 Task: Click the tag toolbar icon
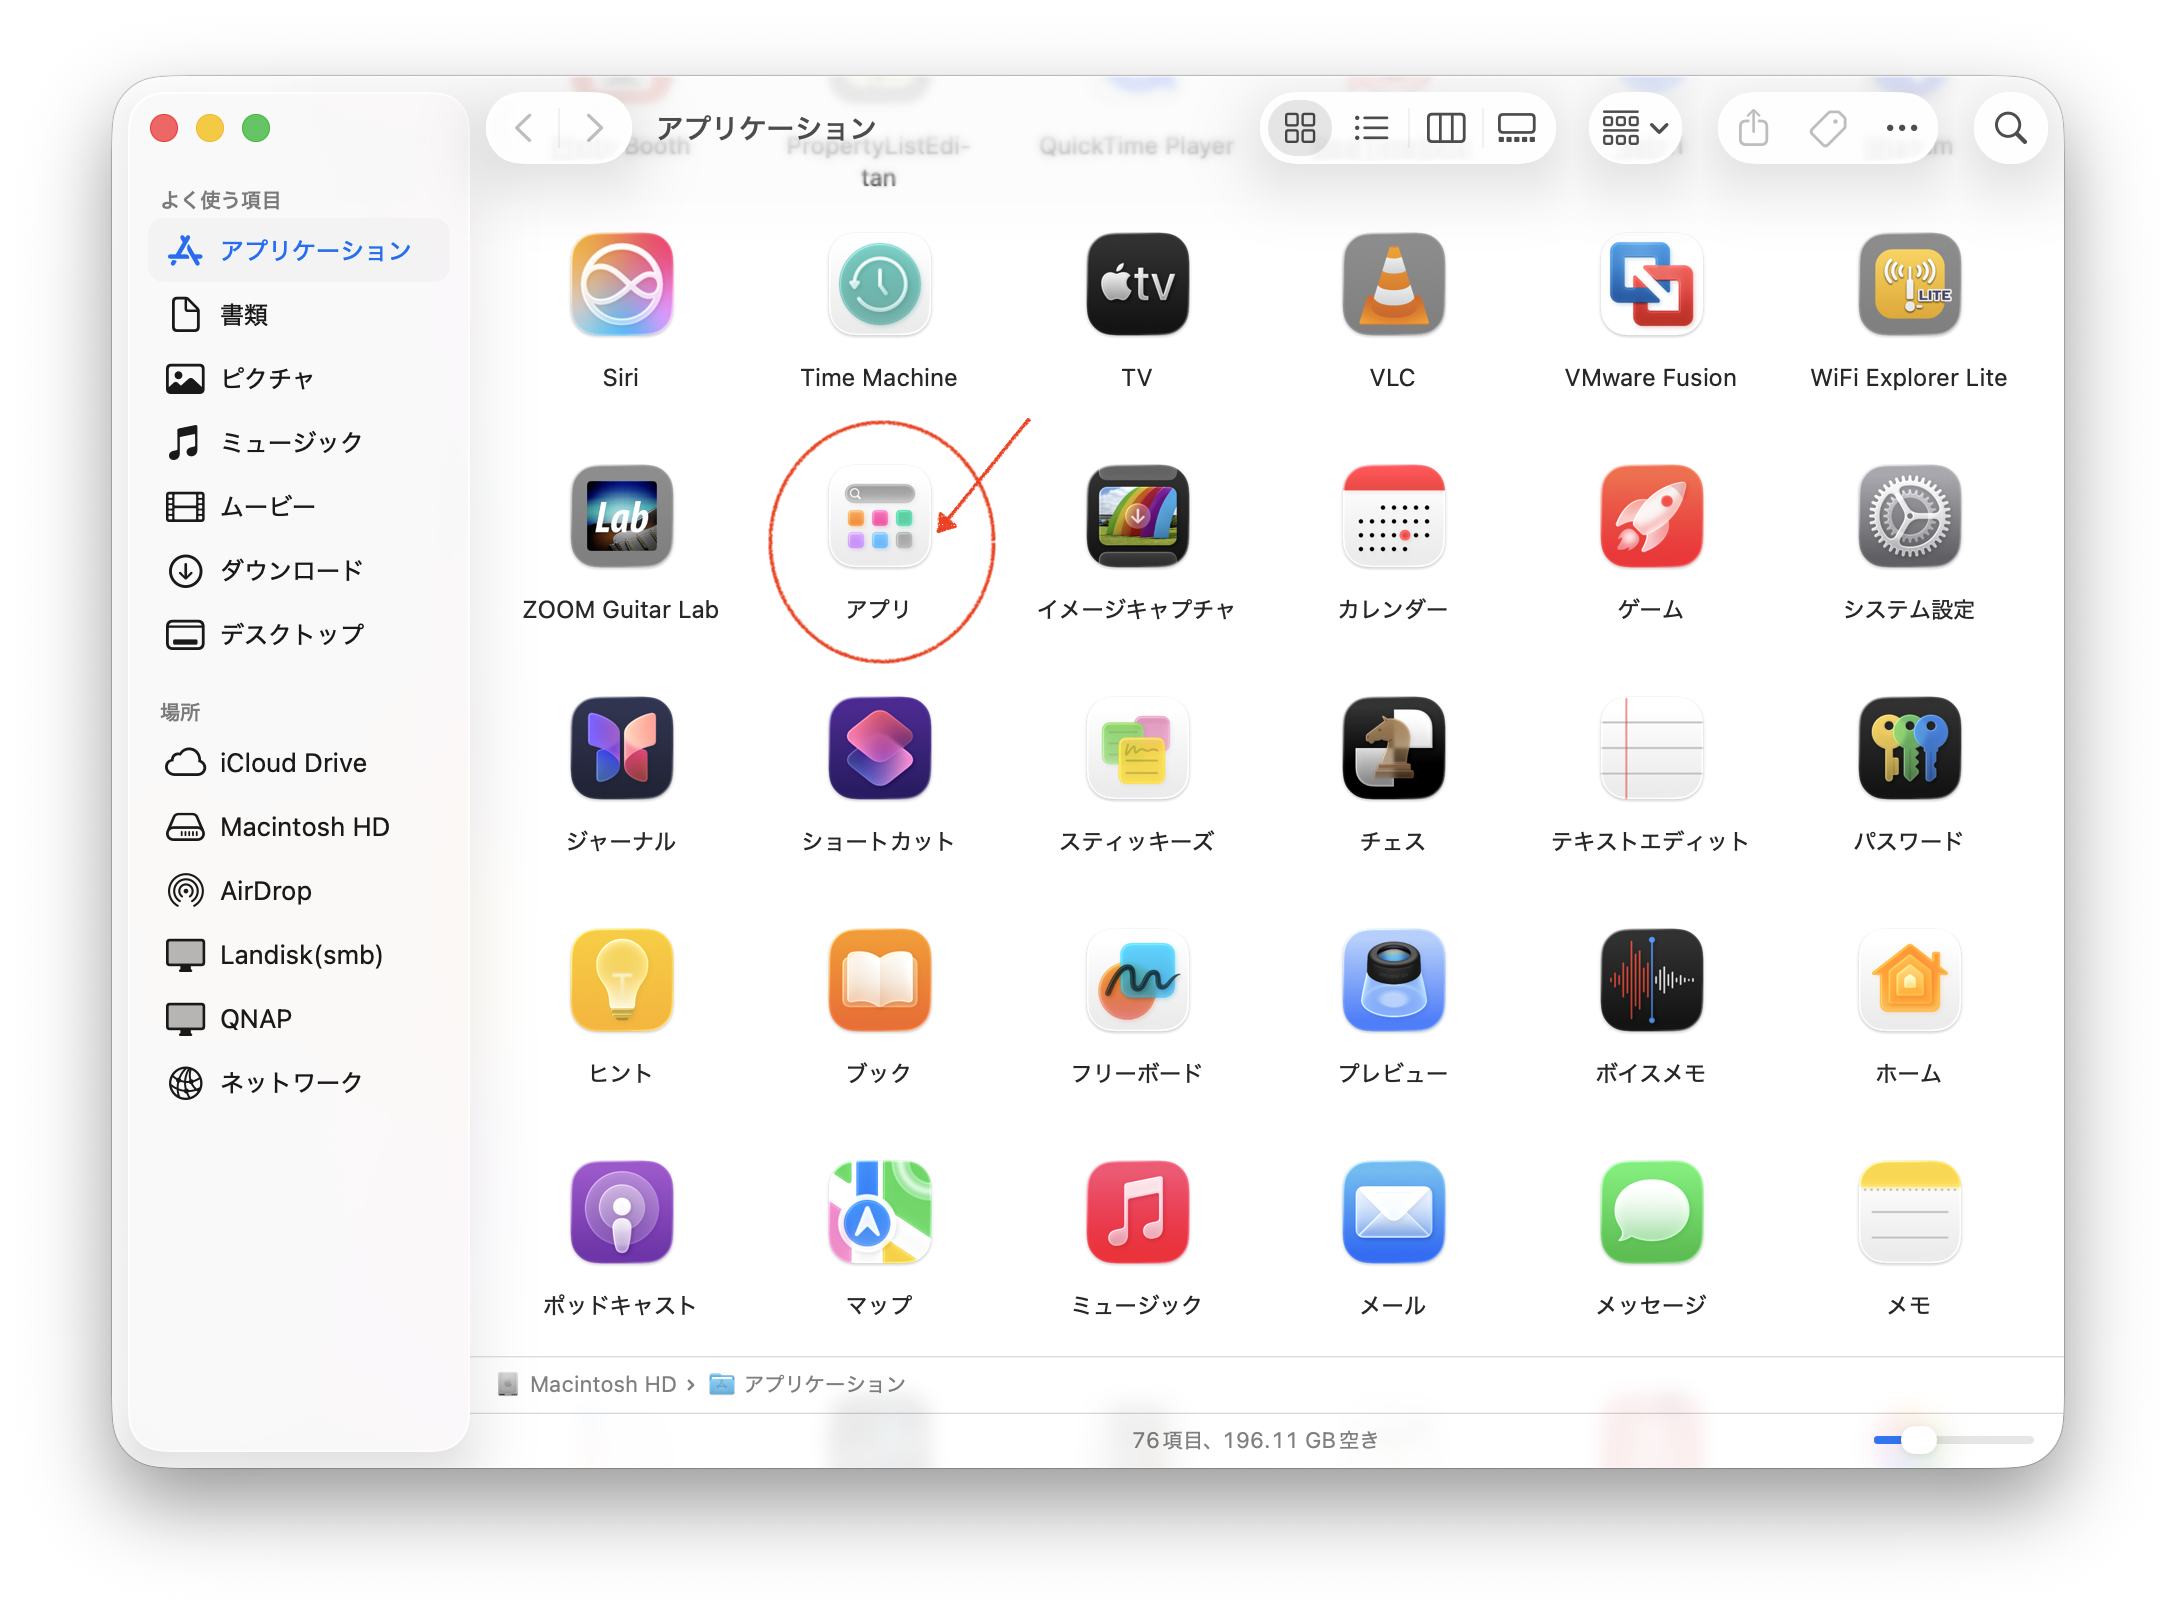pyautogui.click(x=1827, y=128)
